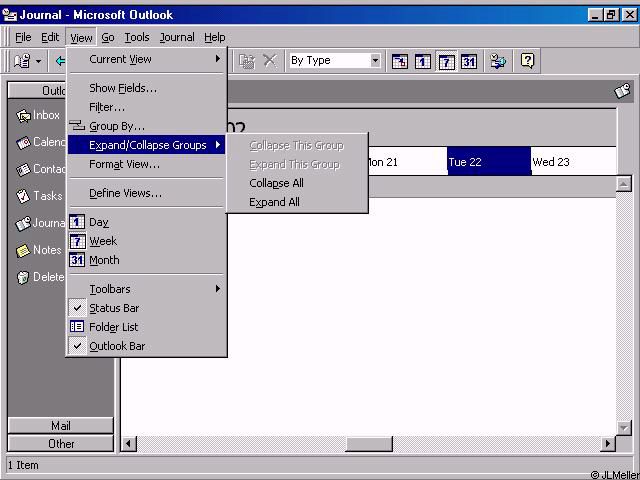The width and height of the screenshot is (640, 480).
Task: Click the Outlook application title bar icon
Action: click(x=9, y=15)
